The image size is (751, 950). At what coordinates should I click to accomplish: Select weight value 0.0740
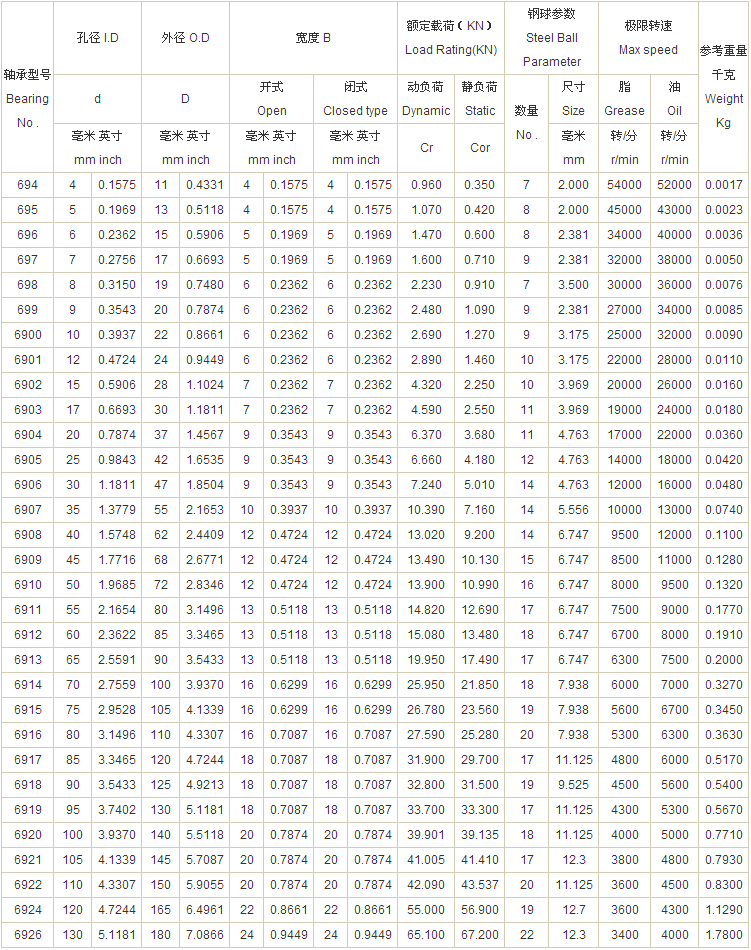coord(723,510)
